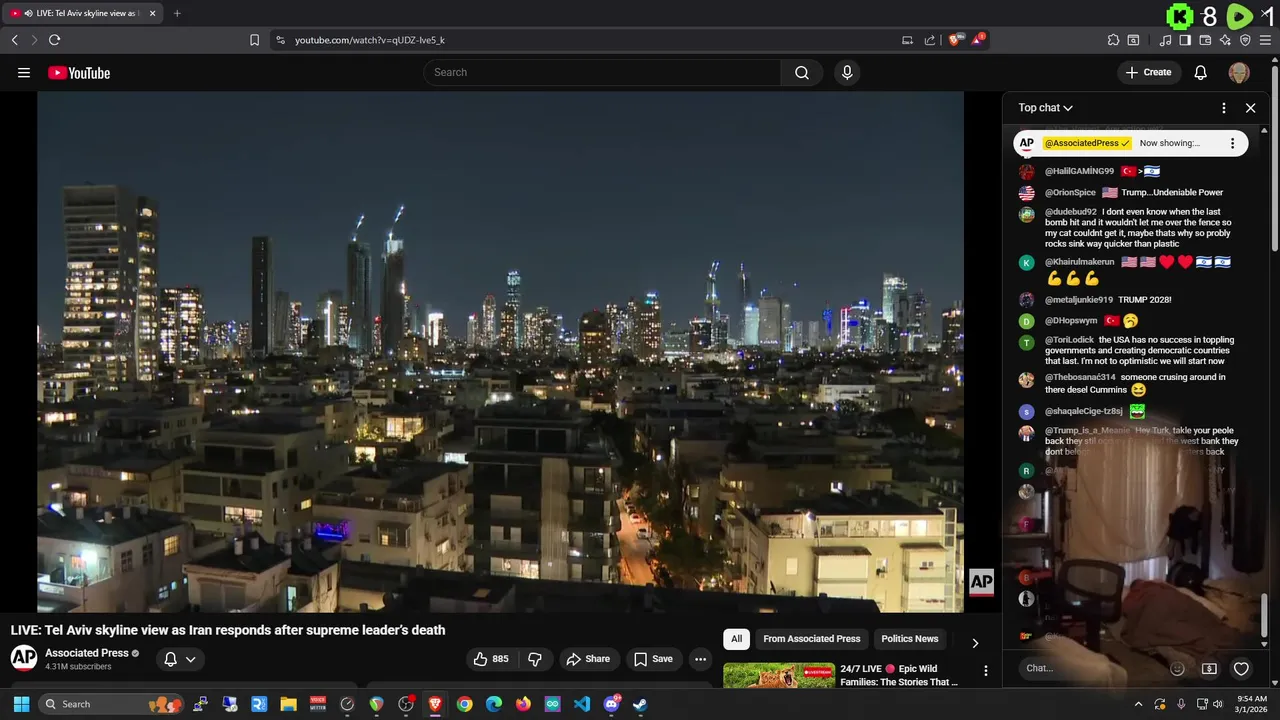Click the @metaljunkie919 username in chat
The height and width of the screenshot is (720, 1280).
(1079, 299)
